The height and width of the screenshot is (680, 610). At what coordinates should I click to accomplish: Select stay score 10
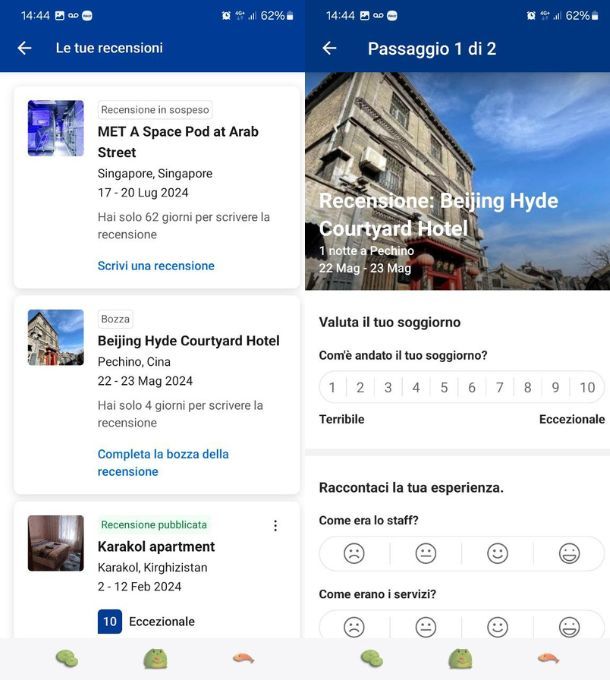pyautogui.click(x=587, y=387)
